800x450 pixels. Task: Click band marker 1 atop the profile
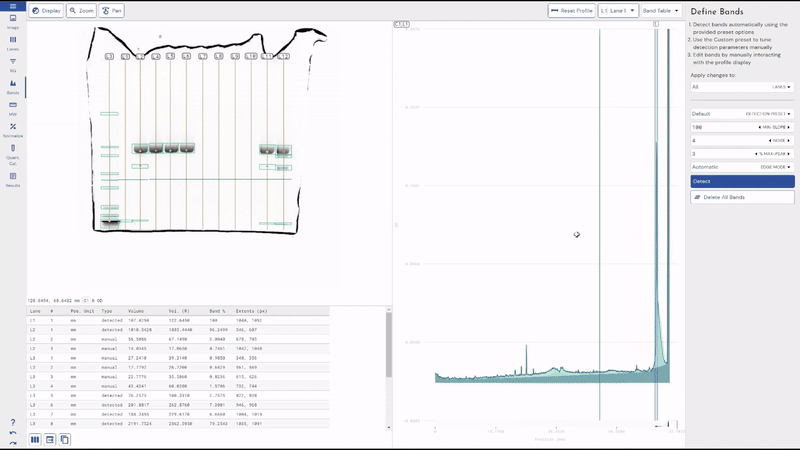coord(656,24)
